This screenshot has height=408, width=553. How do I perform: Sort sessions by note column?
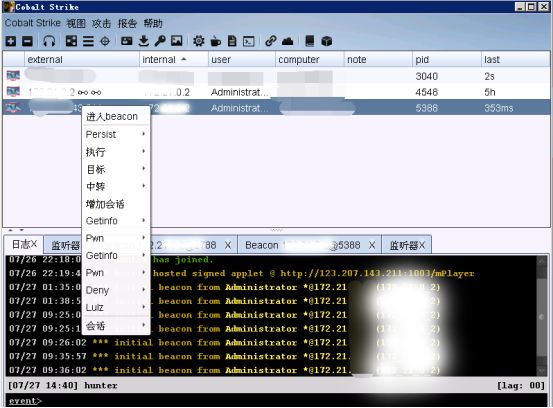pos(378,59)
